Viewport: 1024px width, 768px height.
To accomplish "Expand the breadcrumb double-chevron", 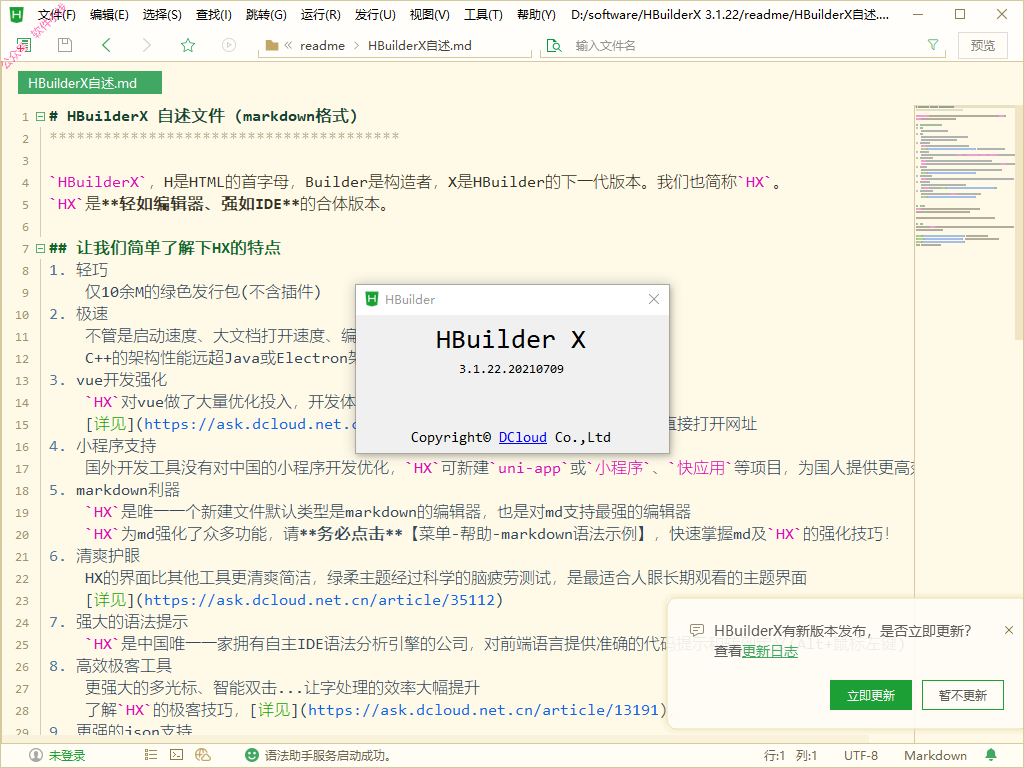I will (288, 45).
